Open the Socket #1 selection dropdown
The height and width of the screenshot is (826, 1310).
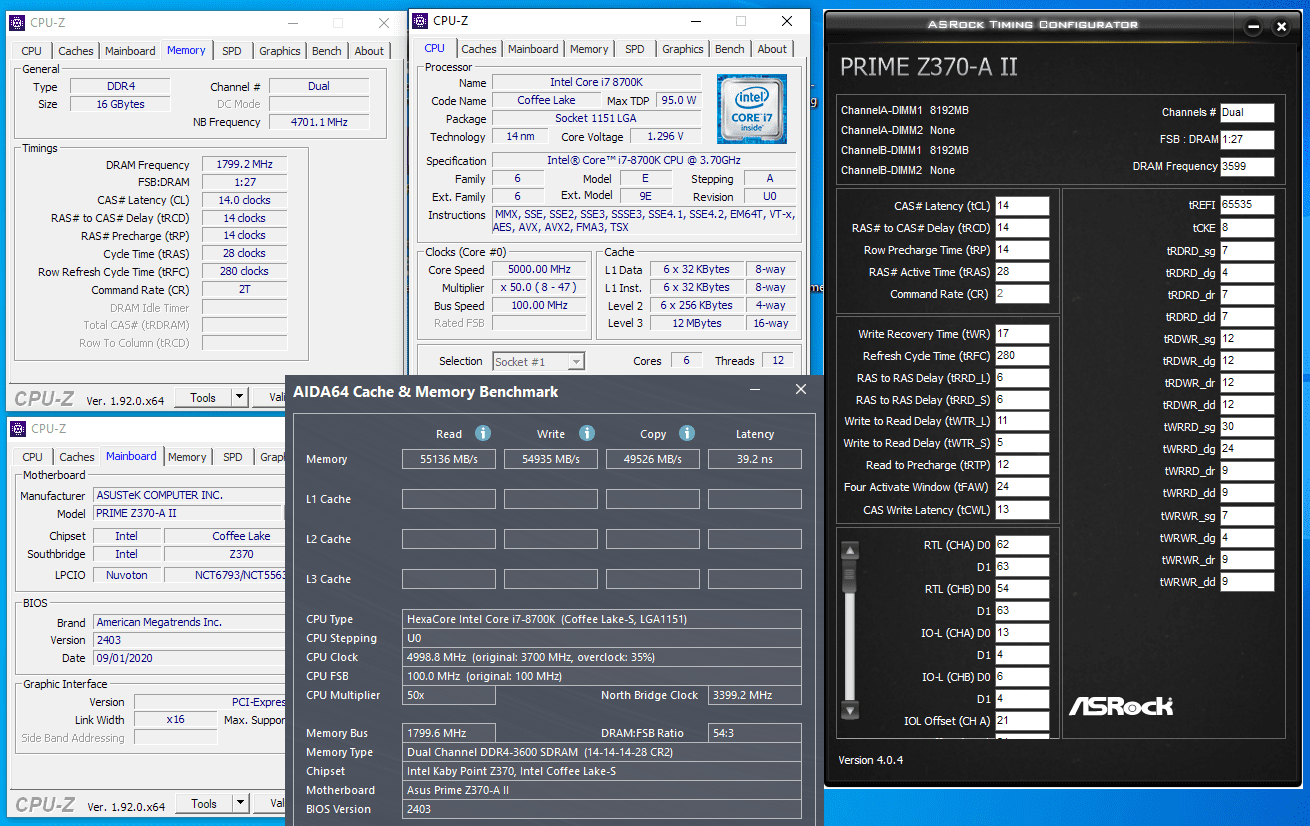575,361
